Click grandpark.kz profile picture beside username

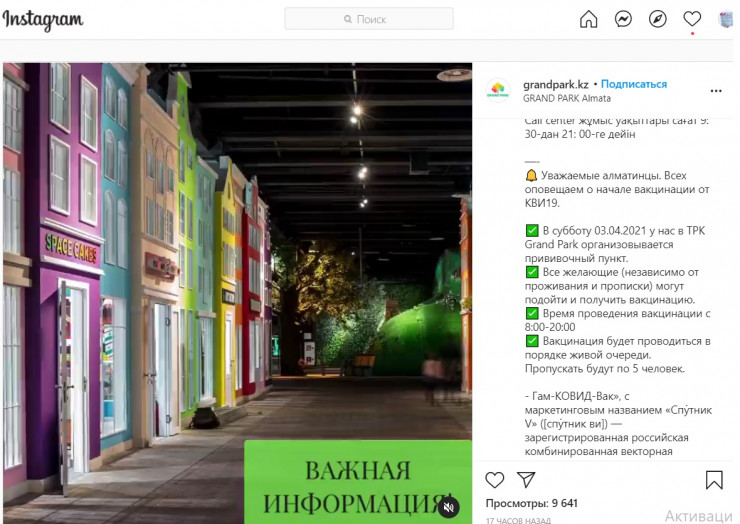click(x=498, y=91)
